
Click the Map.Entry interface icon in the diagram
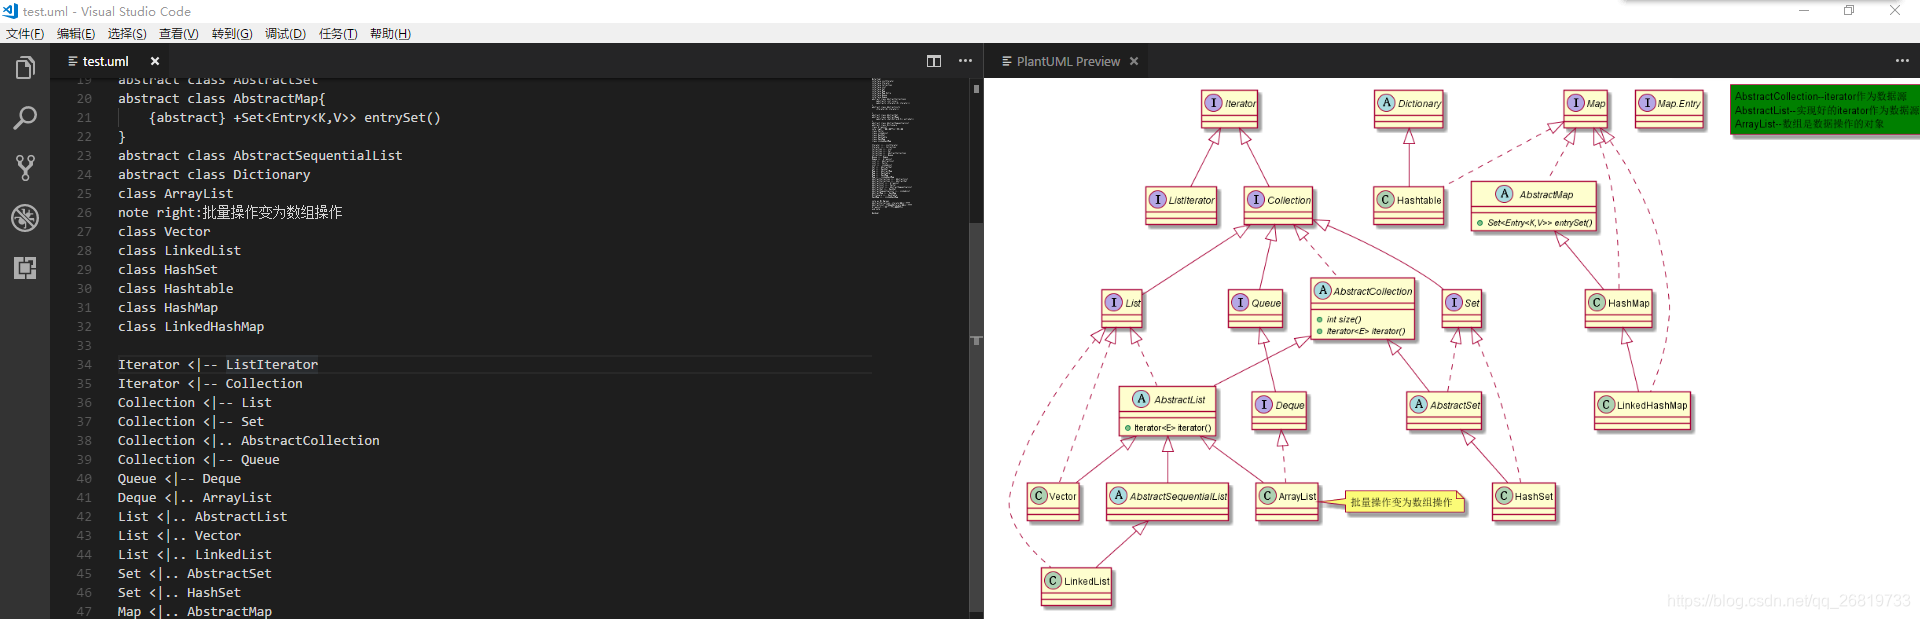(1647, 103)
